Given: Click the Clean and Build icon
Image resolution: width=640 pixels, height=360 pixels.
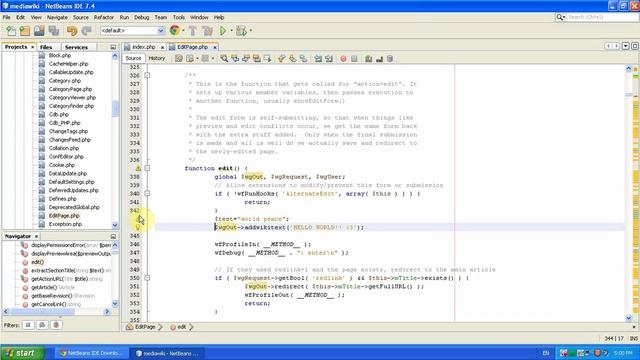Looking at the screenshot, I should click(207, 31).
